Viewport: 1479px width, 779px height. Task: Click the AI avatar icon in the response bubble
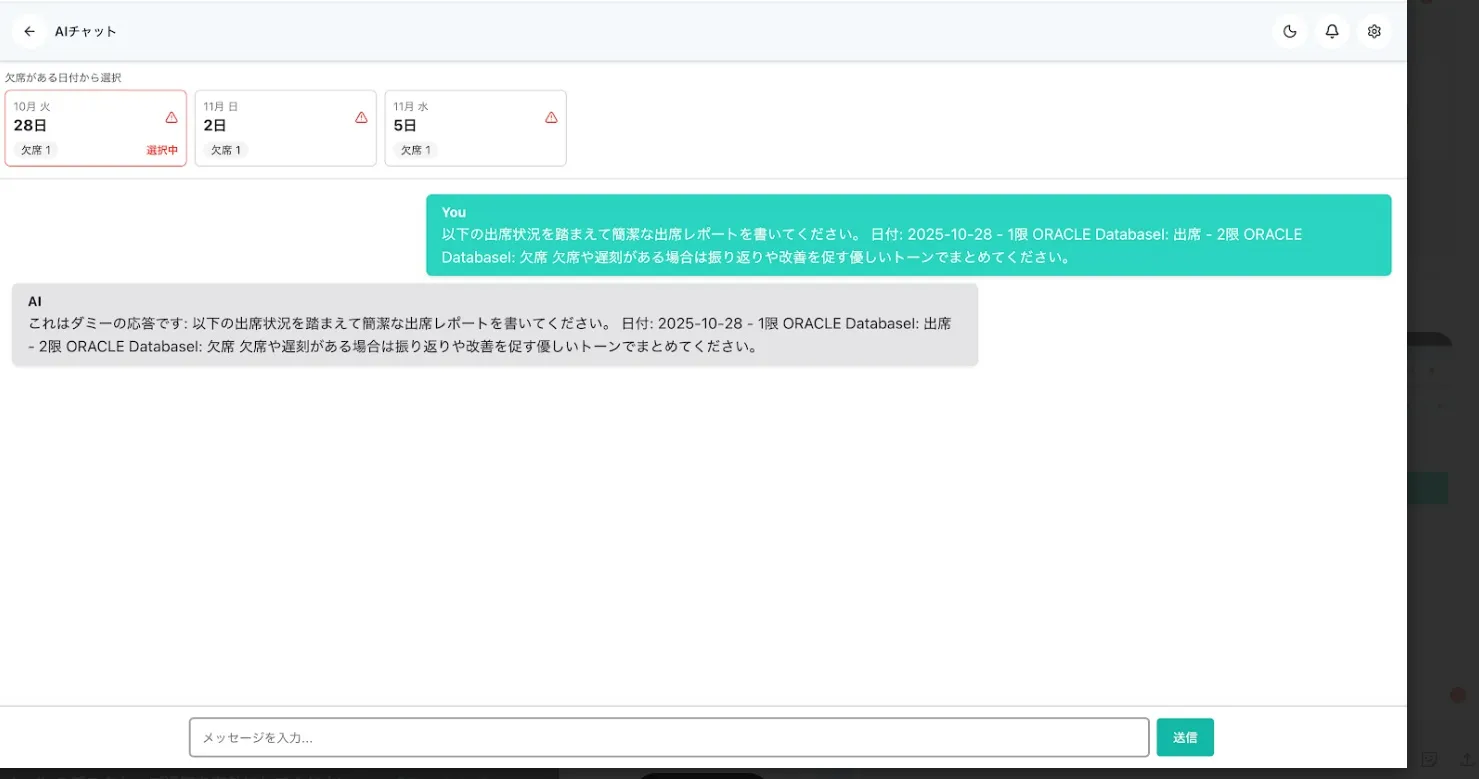click(36, 301)
